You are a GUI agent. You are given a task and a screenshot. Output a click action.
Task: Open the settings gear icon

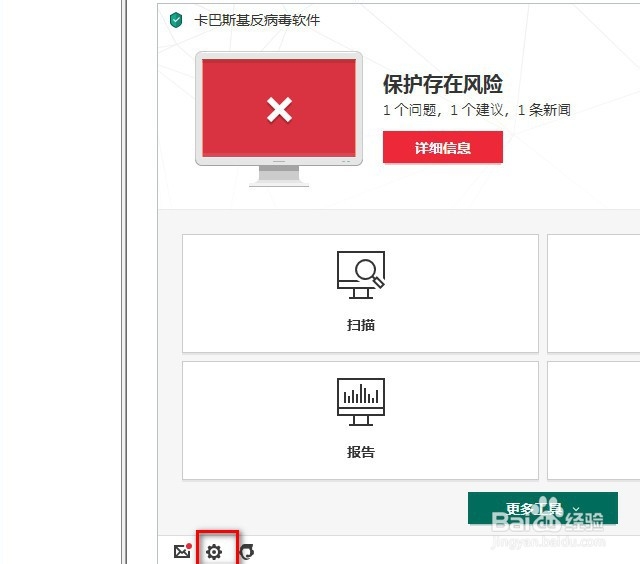click(214, 551)
